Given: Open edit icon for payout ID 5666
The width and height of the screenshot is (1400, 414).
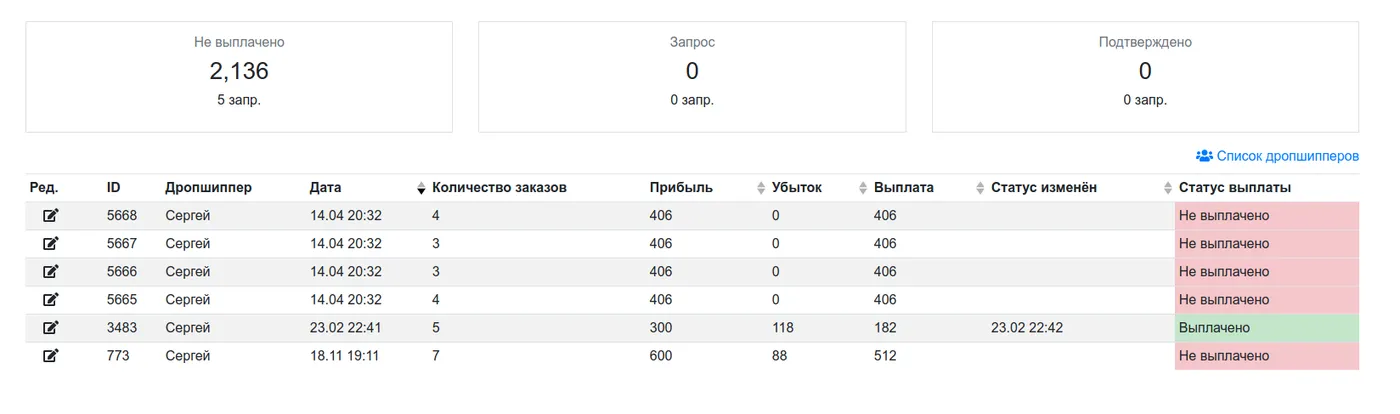Looking at the screenshot, I should click(x=50, y=271).
